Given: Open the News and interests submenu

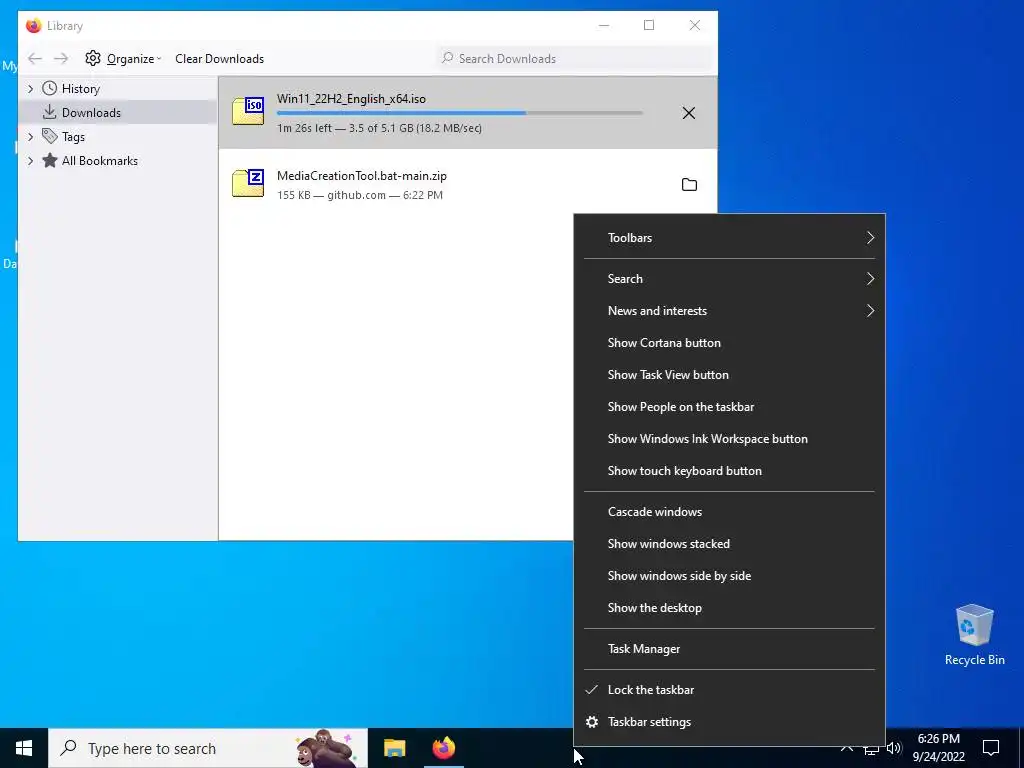Looking at the screenshot, I should [x=729, y=311].
